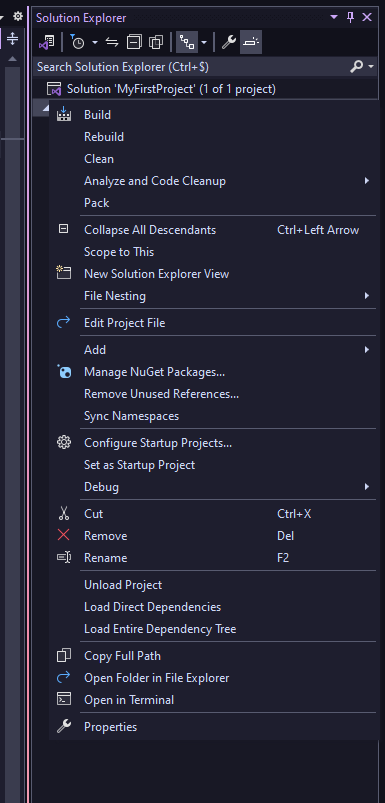The width and height of the screenshot is (385, 803).
Task: Click the Sync with Active Document icon
Action: coord(112,43)
